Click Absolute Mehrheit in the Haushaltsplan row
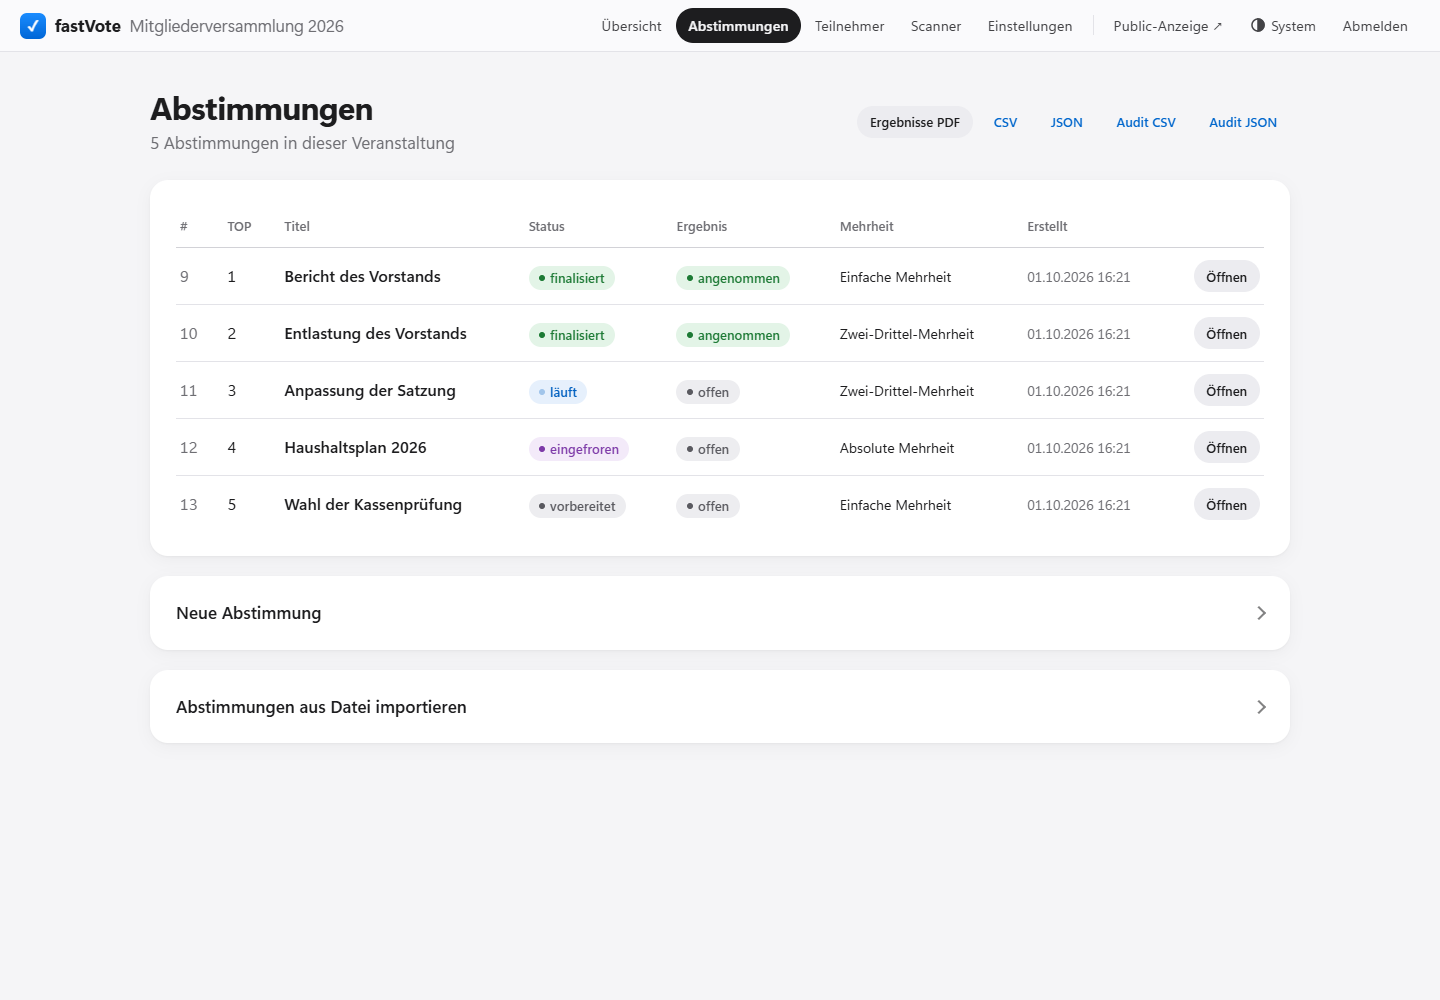The image size is (1440, 1000). (x=897, y=448)
